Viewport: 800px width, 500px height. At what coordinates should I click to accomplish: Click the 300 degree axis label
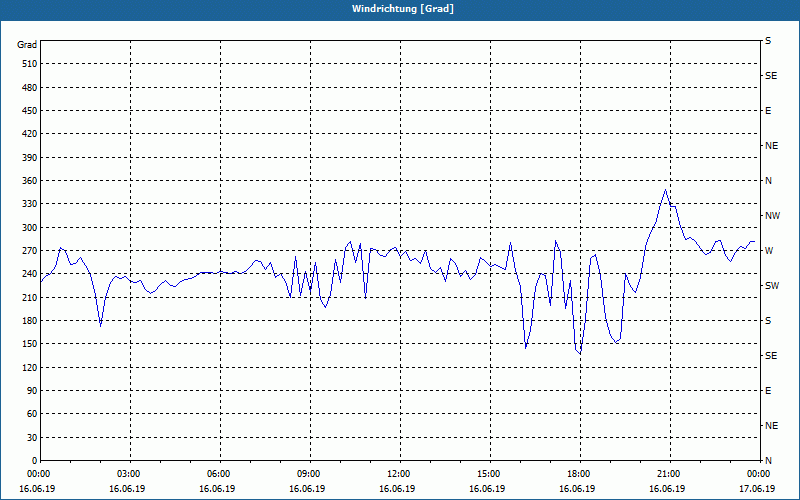point(30,228)
